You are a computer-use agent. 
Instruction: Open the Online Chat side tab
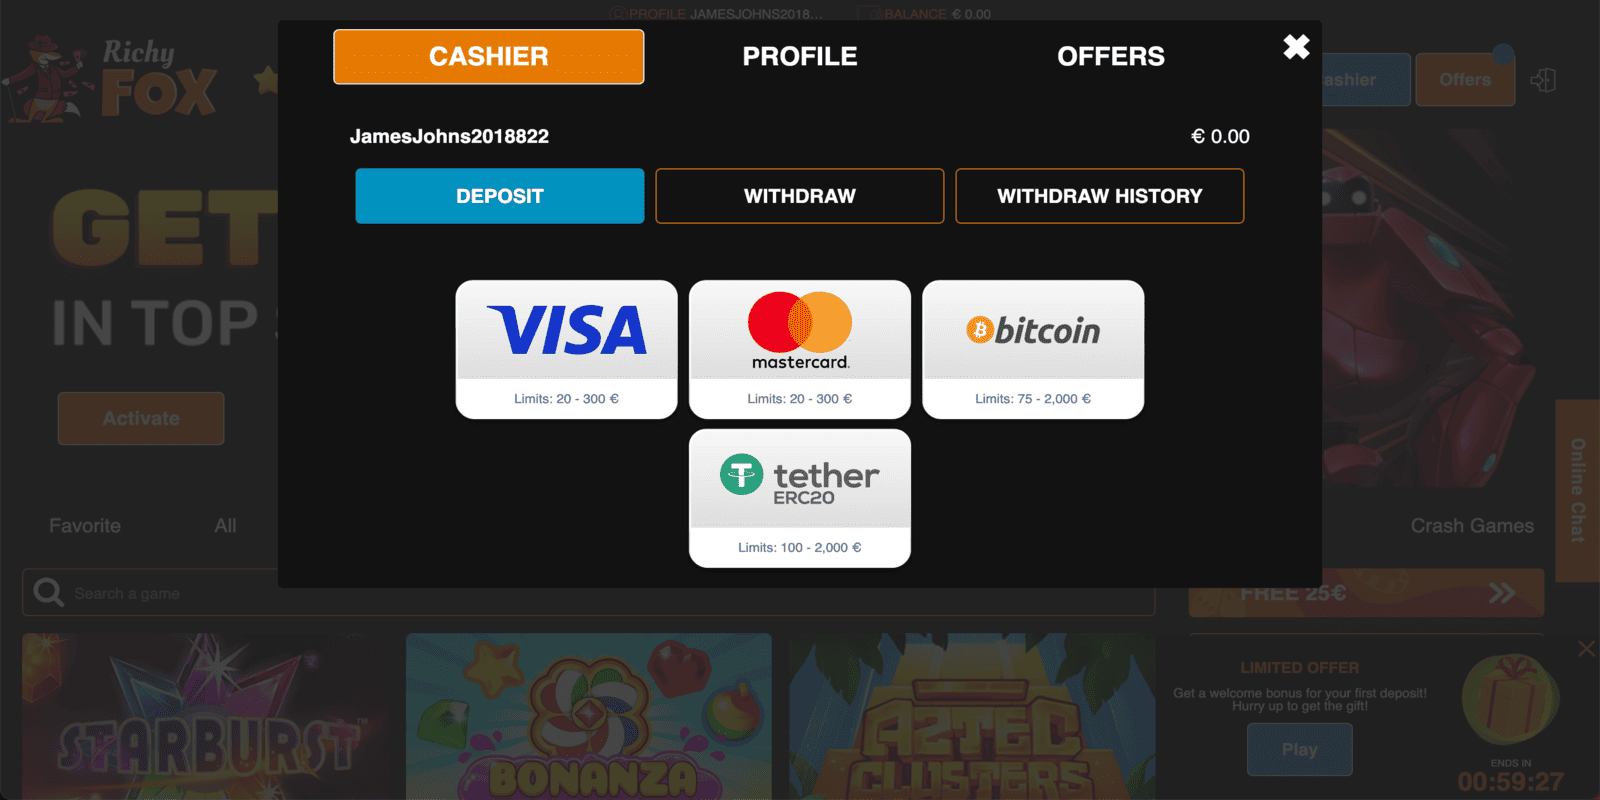1577,490
